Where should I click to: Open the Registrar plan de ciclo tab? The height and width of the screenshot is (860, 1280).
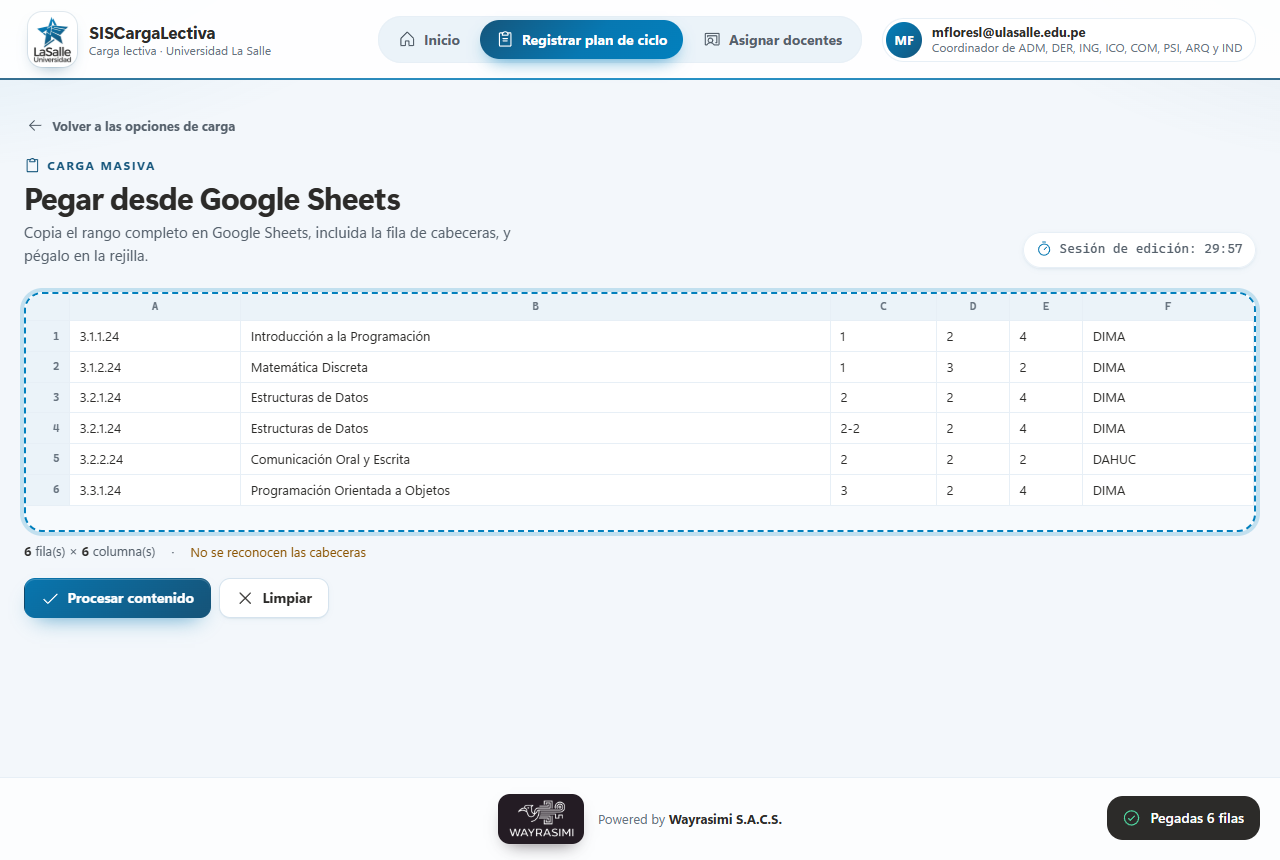point(581,40)
